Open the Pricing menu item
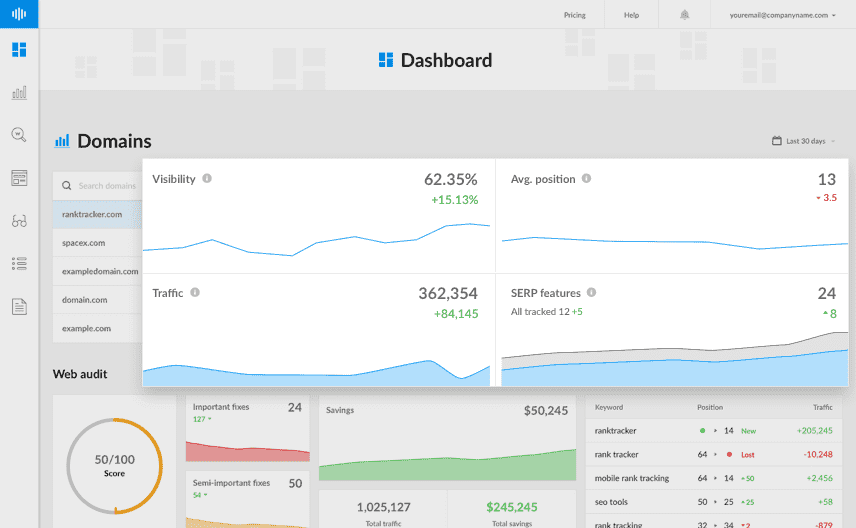The width and height of the screenshot is (856, 528). coord(574,15)
